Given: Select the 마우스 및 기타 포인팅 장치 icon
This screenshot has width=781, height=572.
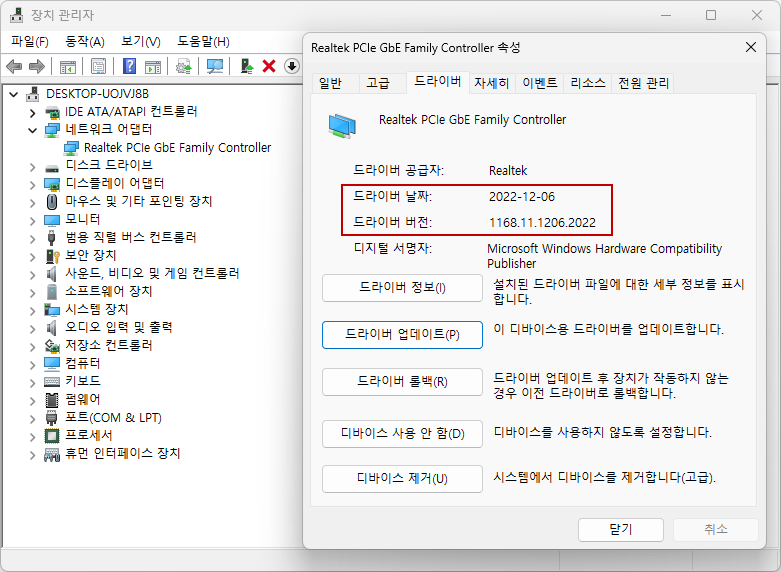Looking at the screenshot, I should click(x=52, y=202).
